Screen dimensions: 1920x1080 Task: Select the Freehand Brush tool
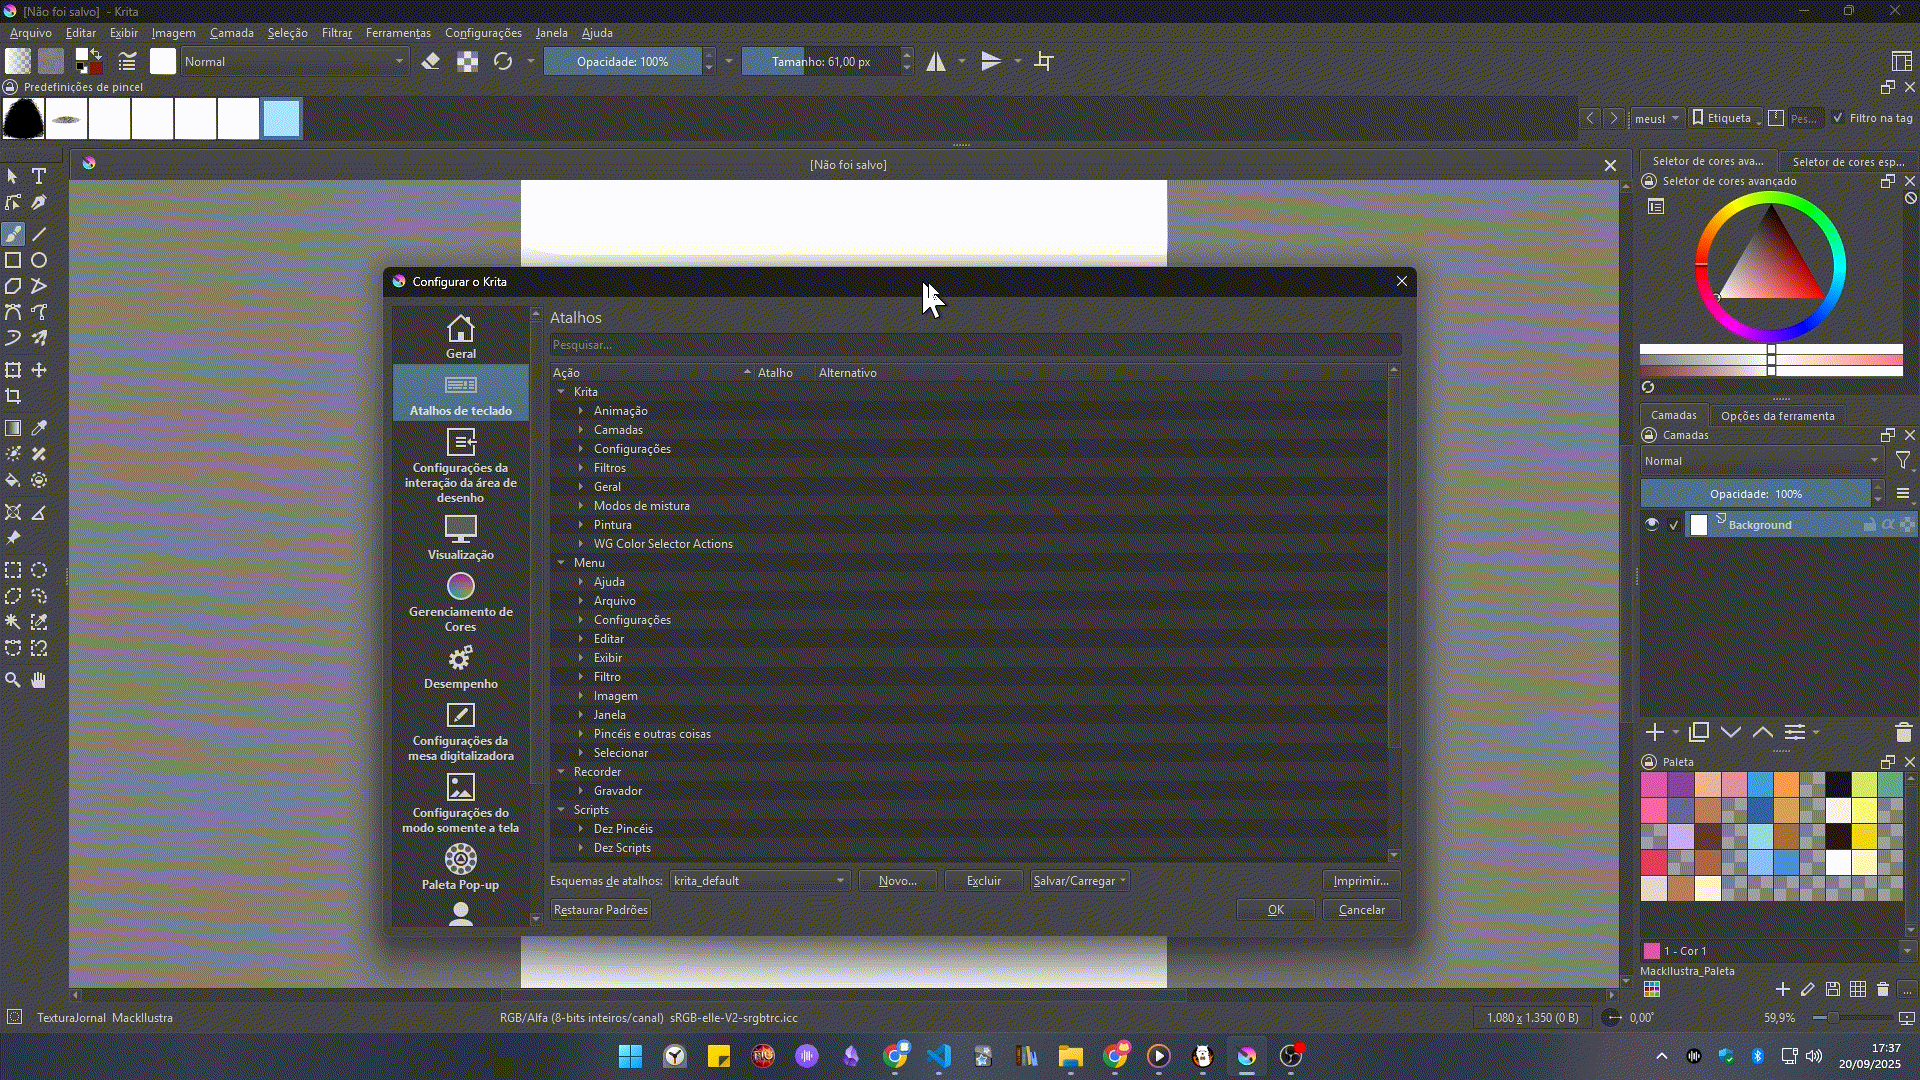coord(13,233)
